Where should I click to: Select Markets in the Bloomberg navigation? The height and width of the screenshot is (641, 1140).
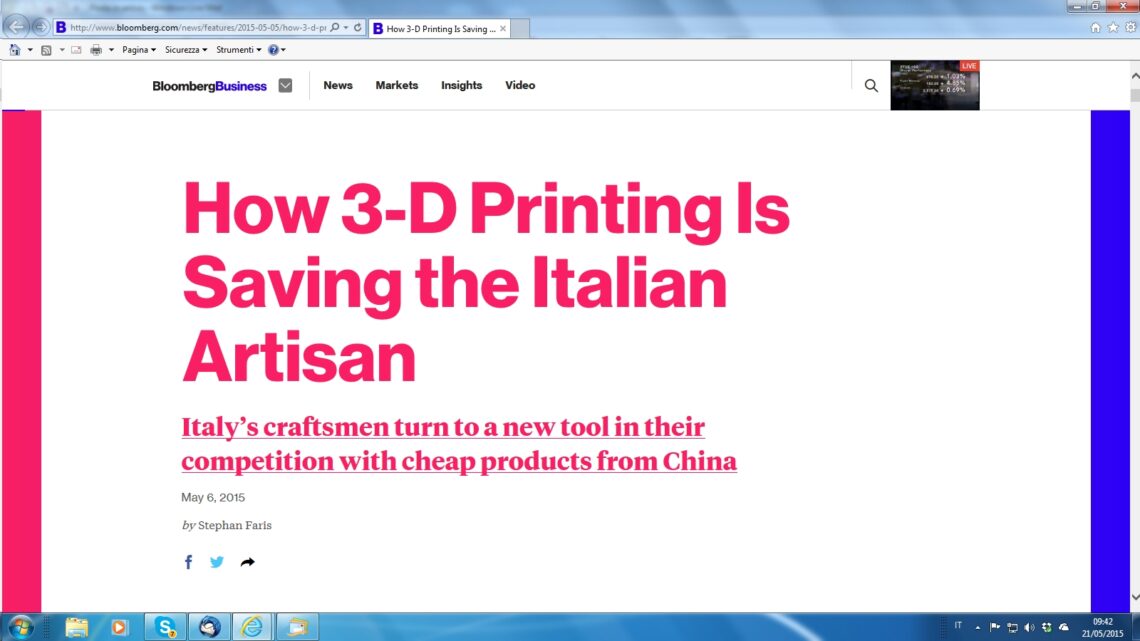tap(397, 86)
